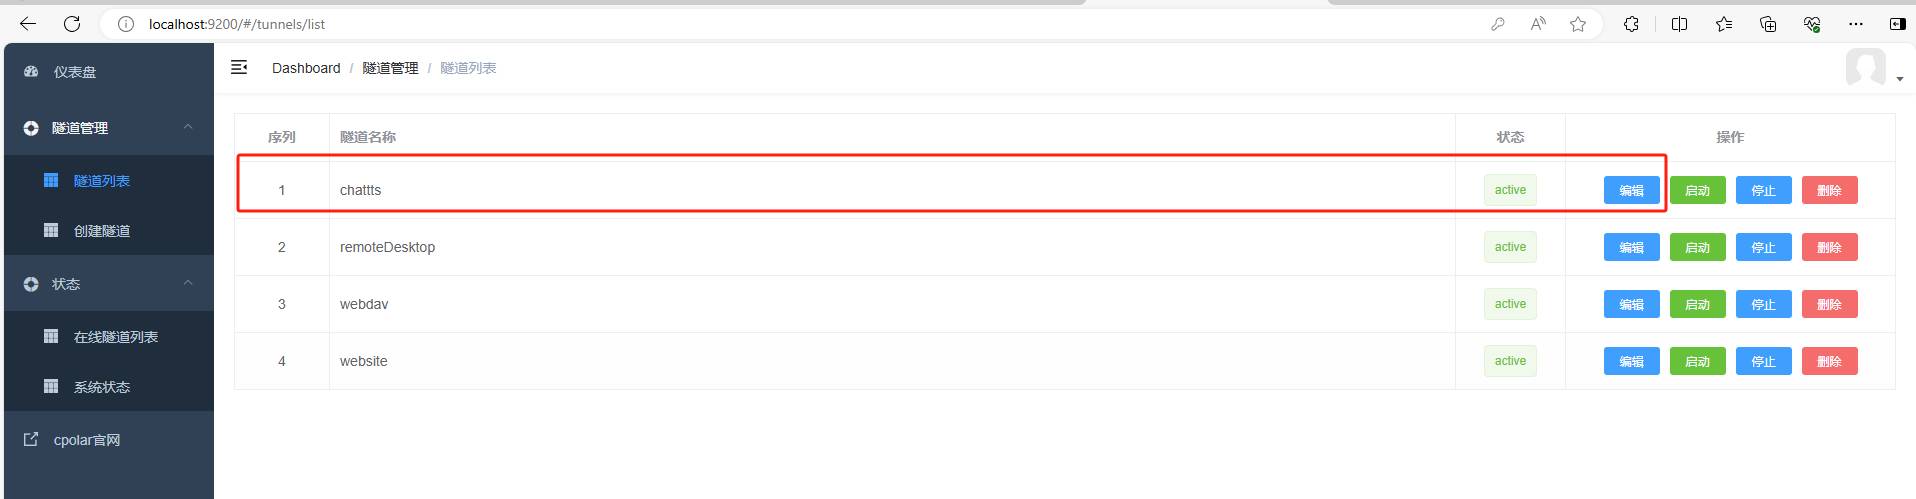Image resolution: width=1916 pixels, height=499 pixels.
Task: Click the address bar URL field
Action: click(800, 24)
